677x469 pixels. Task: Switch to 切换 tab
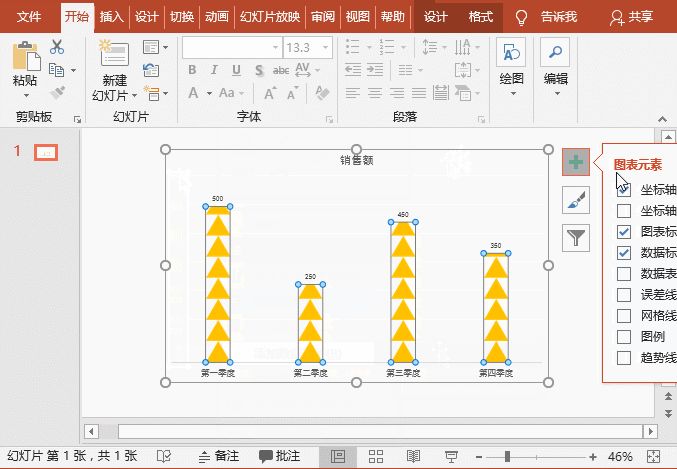182,17
